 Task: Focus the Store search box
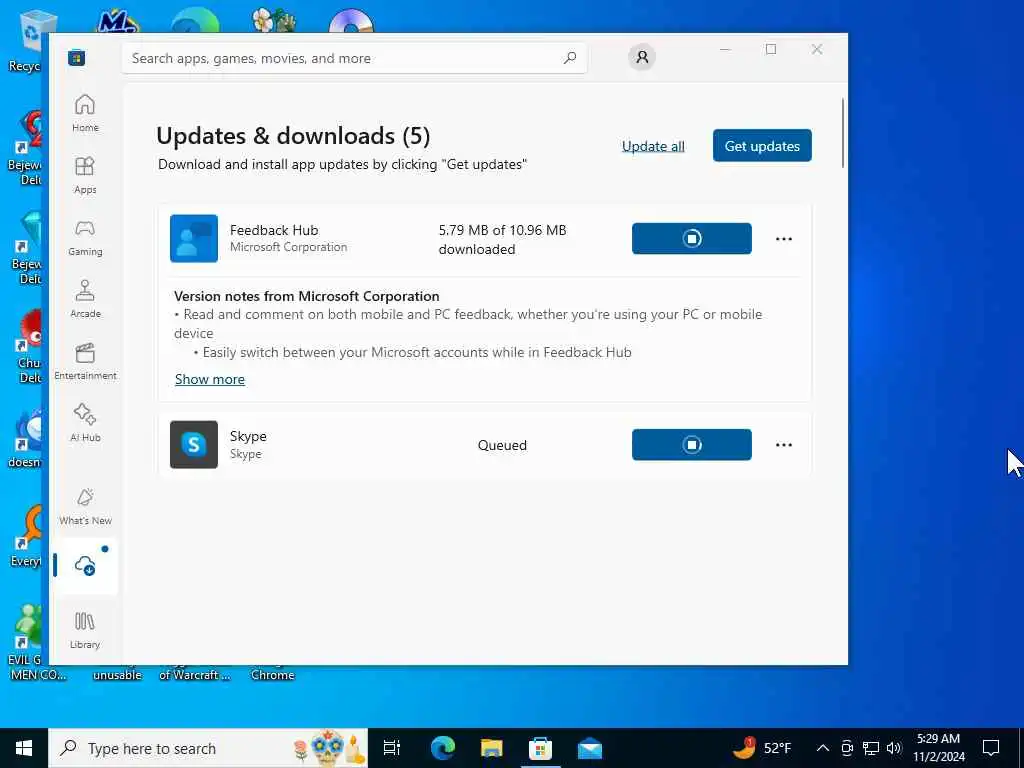point(354,58)
